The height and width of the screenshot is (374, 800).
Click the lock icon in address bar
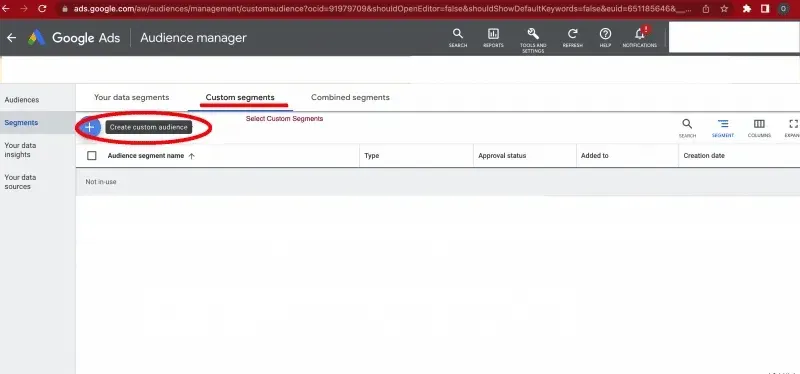pyautogui.click(x=64, y=9)
